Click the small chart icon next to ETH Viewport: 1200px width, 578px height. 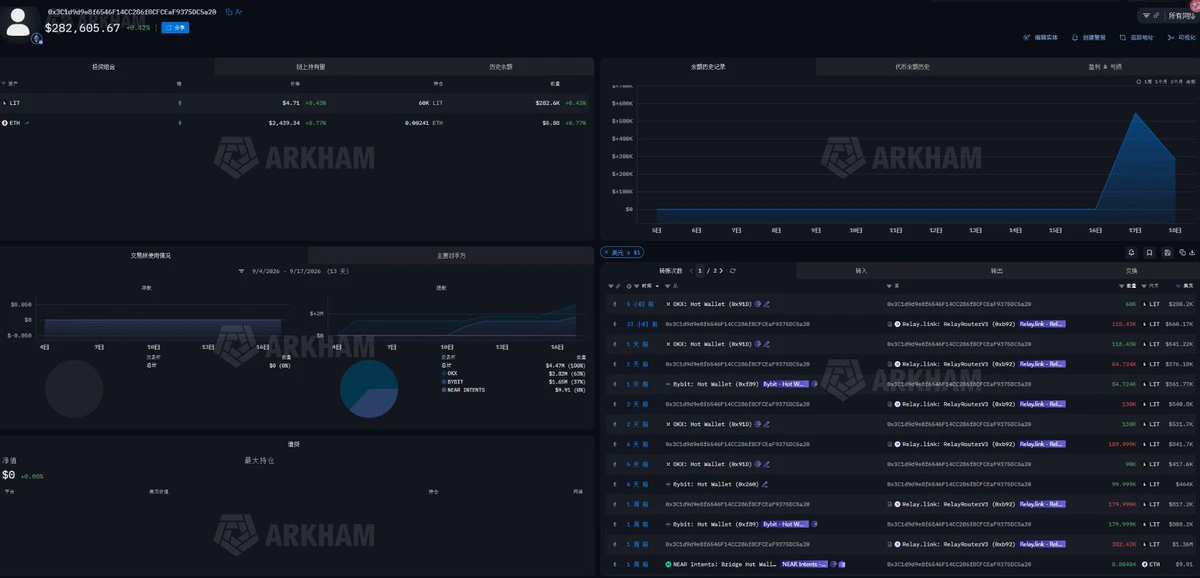pos(26,122)
